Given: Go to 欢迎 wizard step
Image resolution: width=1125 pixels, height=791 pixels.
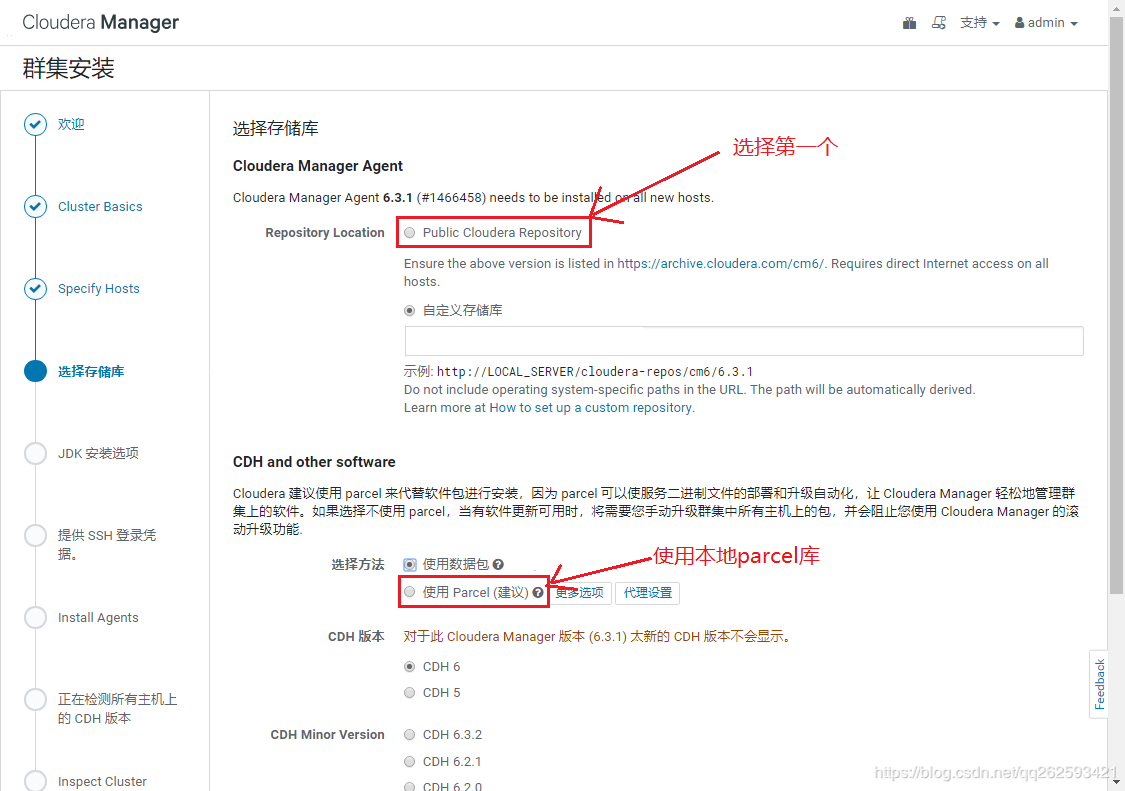Looking at the screenshot, I should coord(71,124).
